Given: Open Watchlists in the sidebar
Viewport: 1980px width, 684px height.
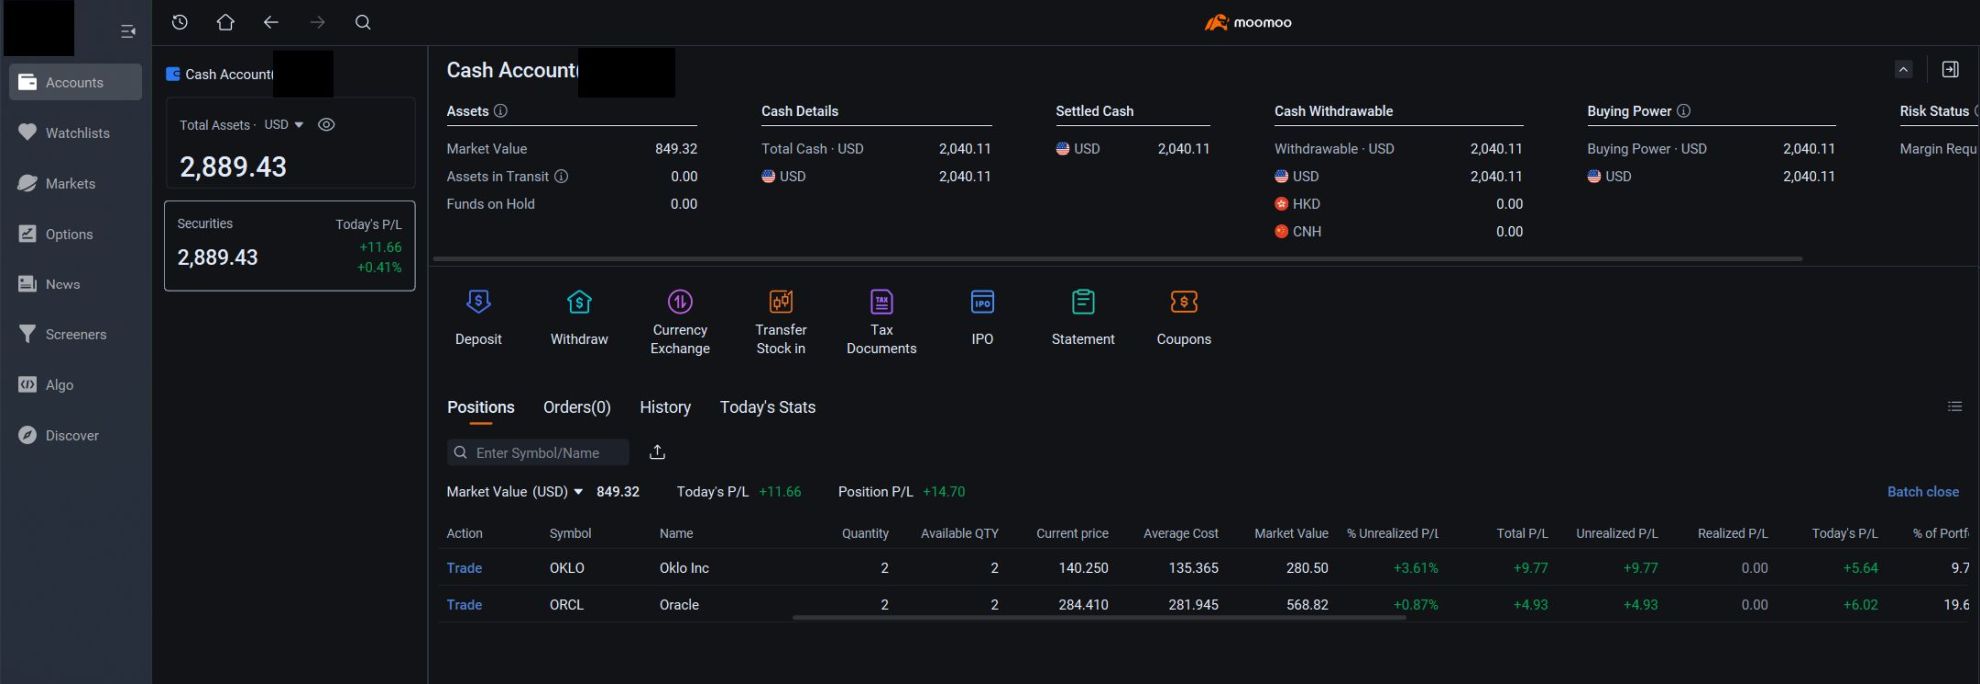Looking at the screenshot, I should click(x=75, y=133).
